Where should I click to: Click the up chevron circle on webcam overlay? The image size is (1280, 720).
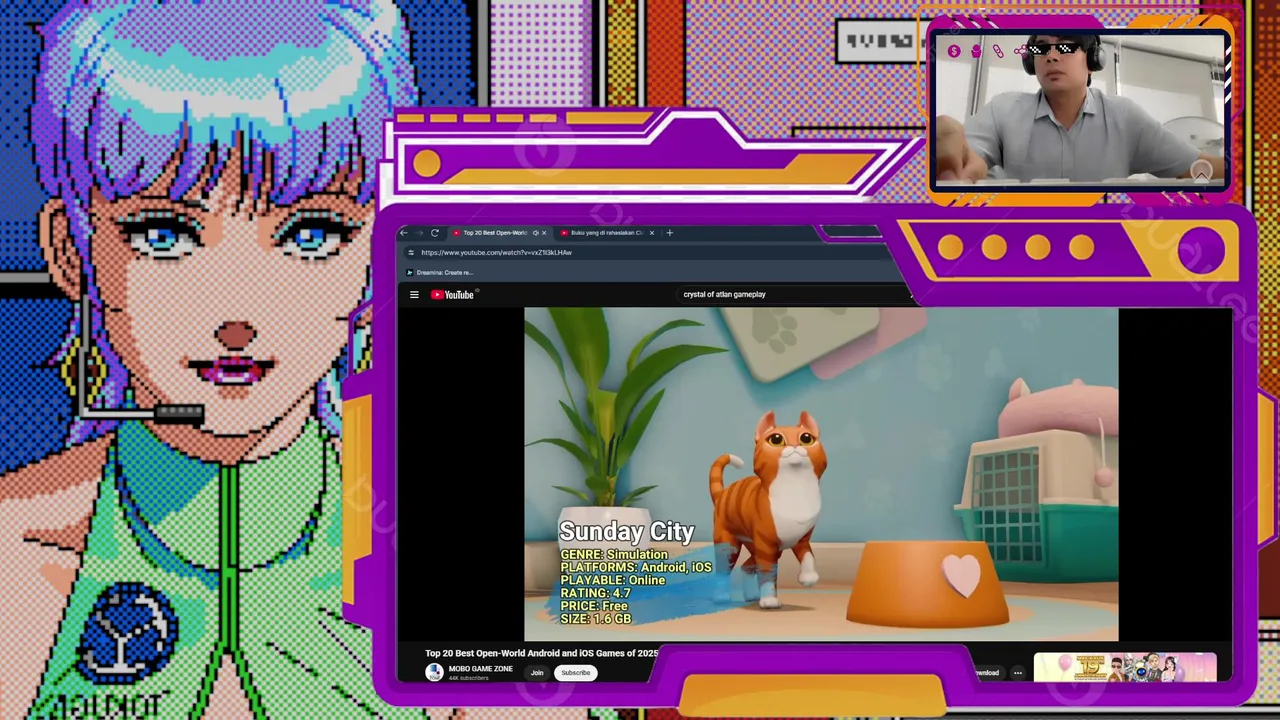coord(1201,173)
